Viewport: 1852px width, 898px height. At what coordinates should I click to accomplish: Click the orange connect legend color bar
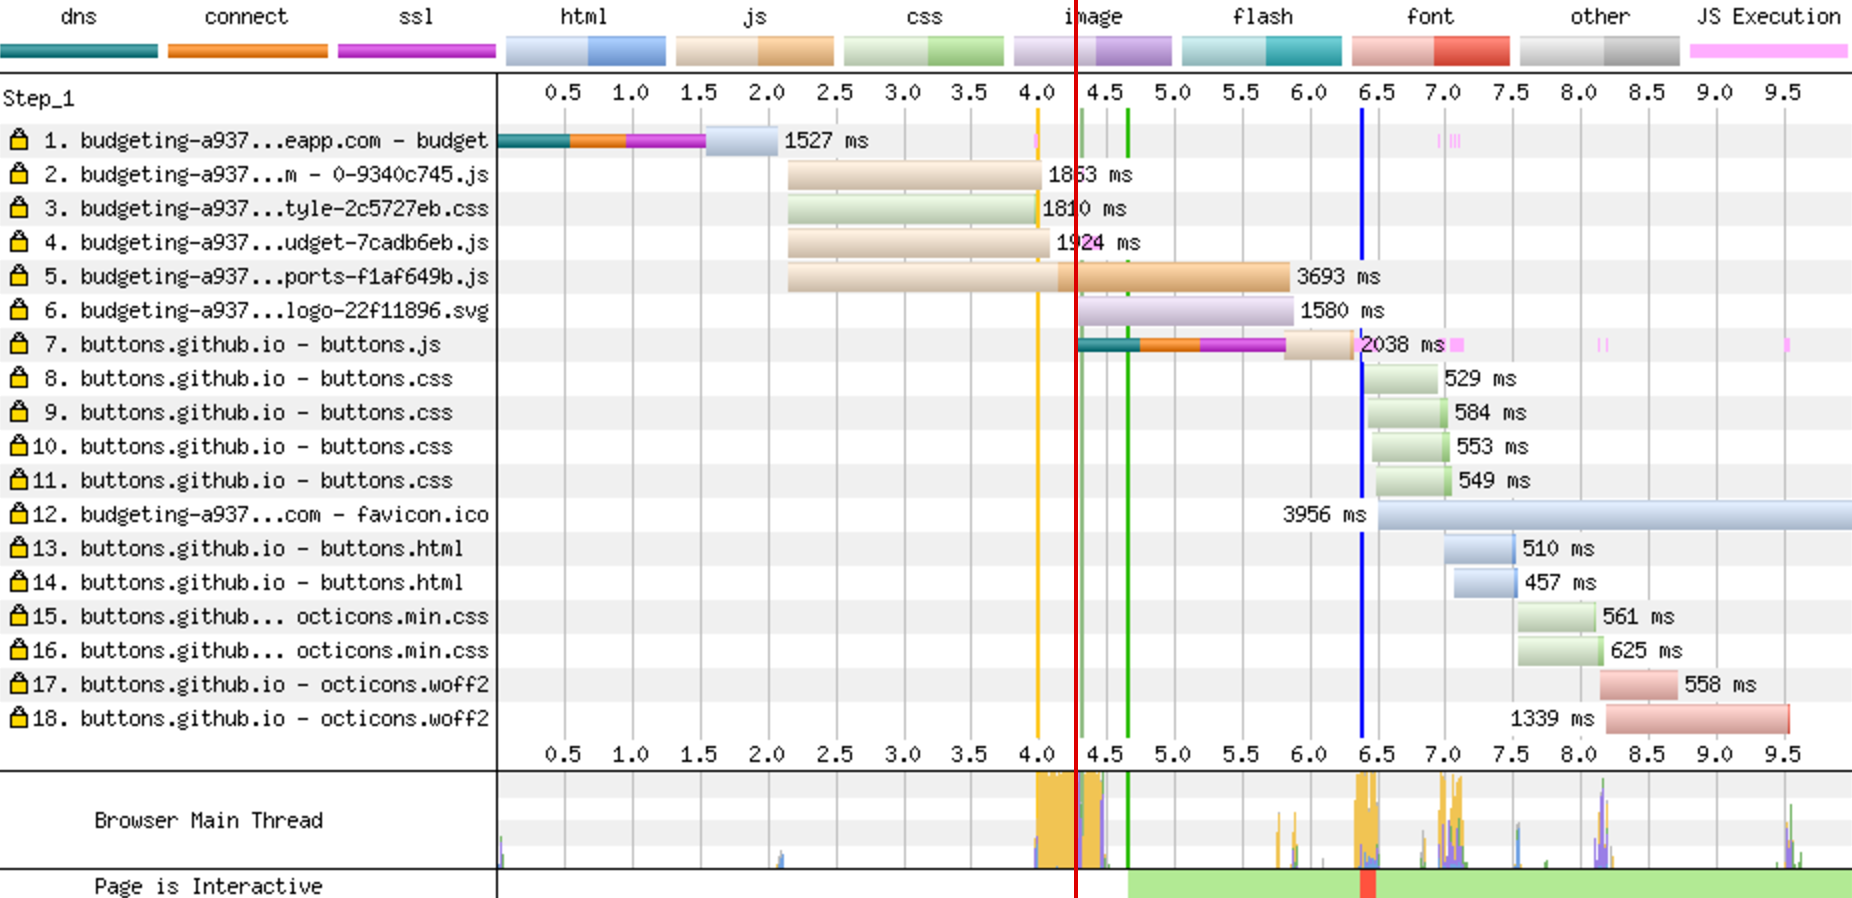248,51
